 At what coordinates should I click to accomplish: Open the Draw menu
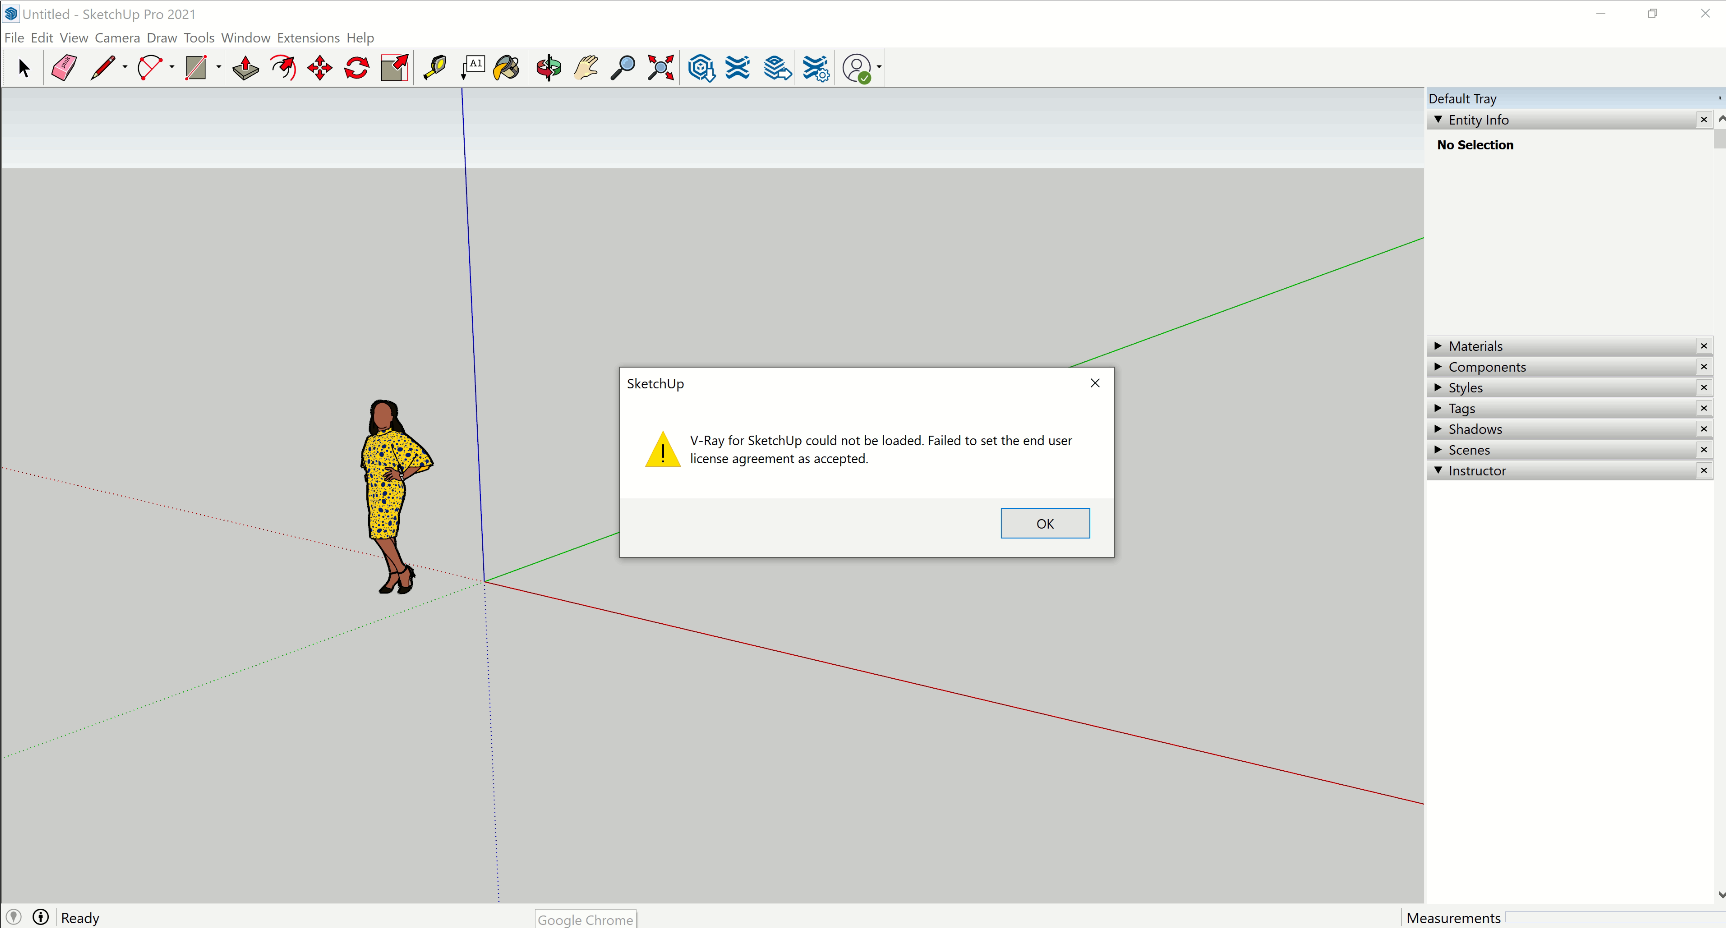coord(162,38)
